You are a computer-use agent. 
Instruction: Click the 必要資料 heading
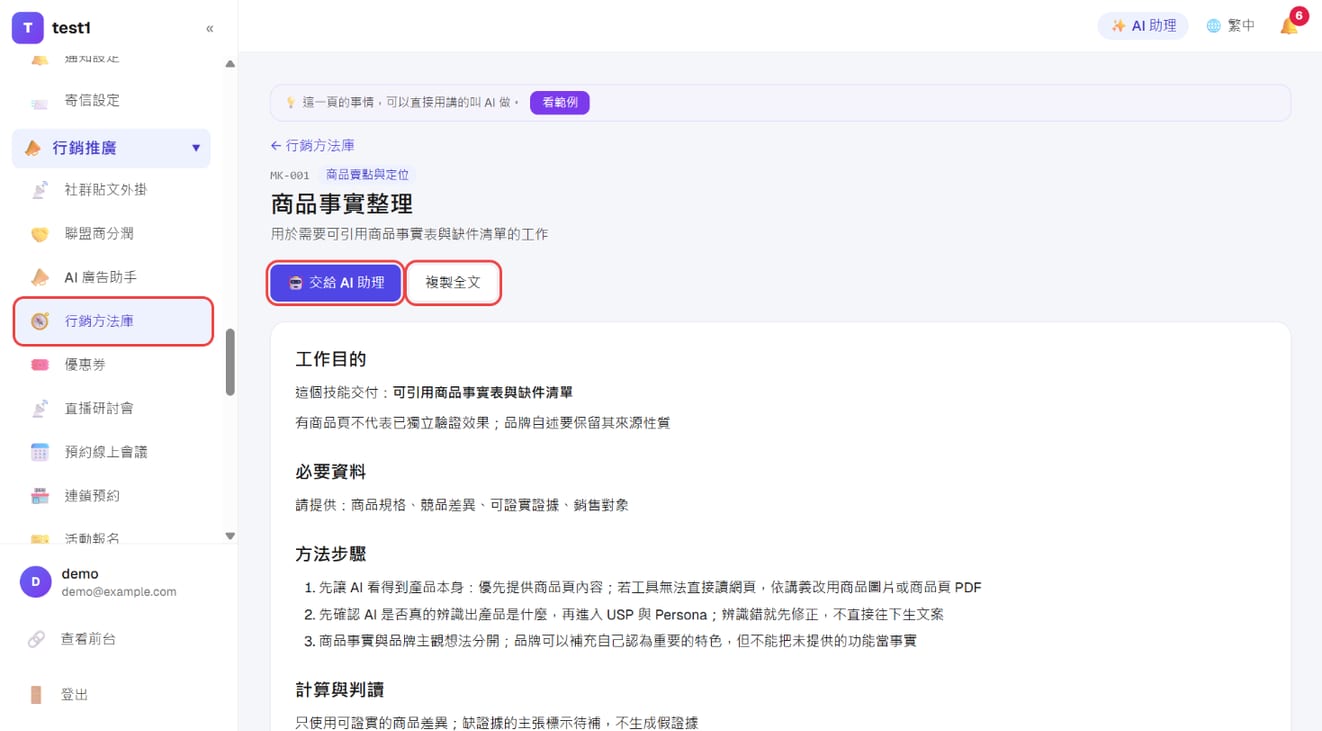point(331,472)
